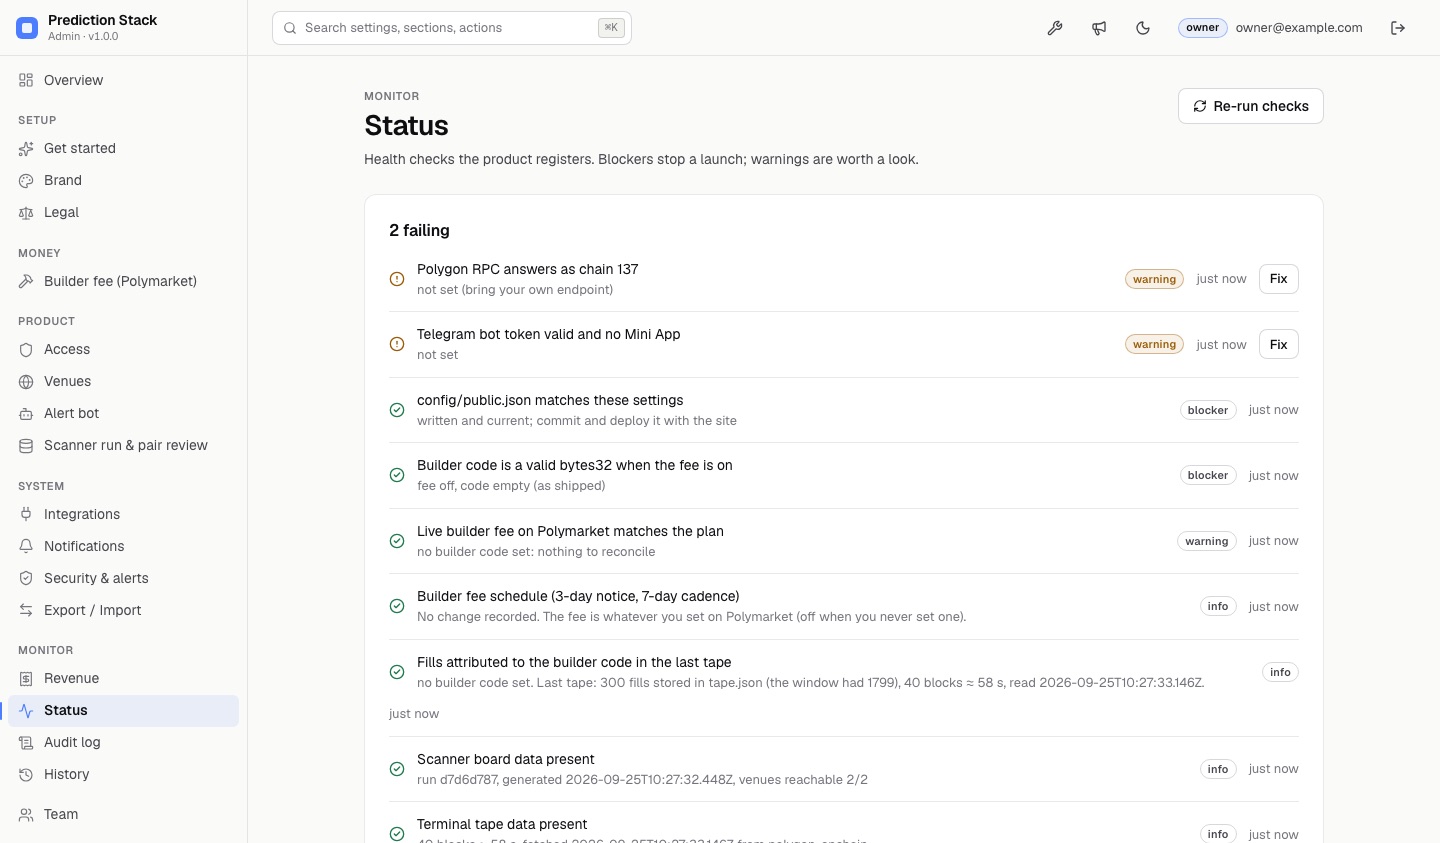Image resolution: width=1440 pixels, height=843 pixels.
Task: Click the Prediction Stack logo icon
Action: [x=27, y=28]
